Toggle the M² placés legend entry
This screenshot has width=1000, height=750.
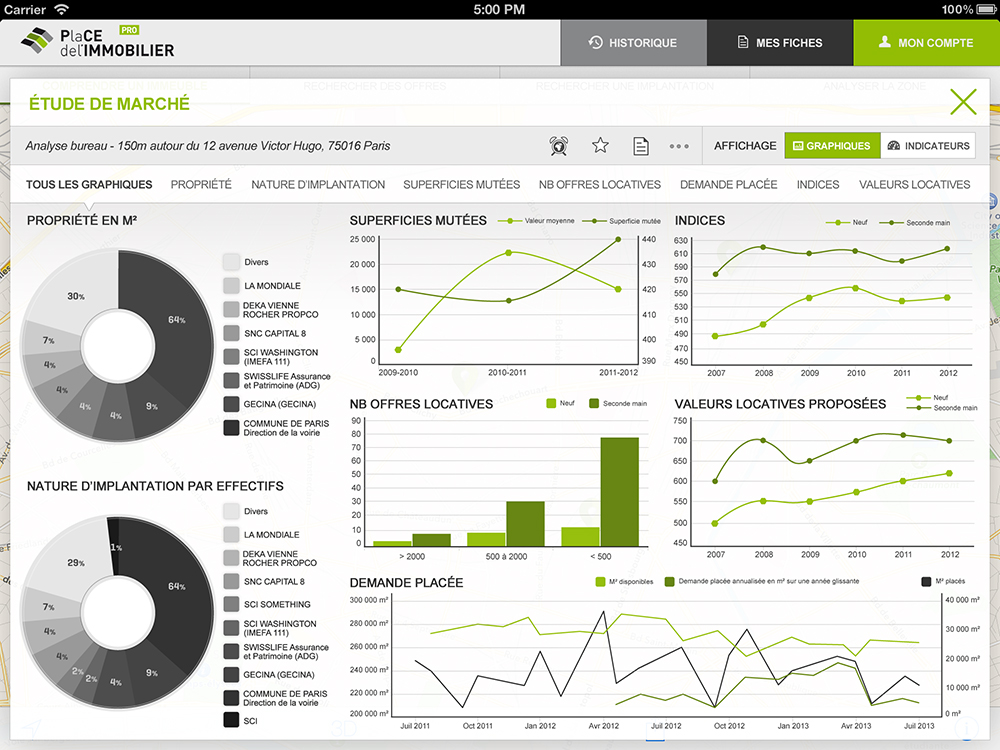coord(926,581)
